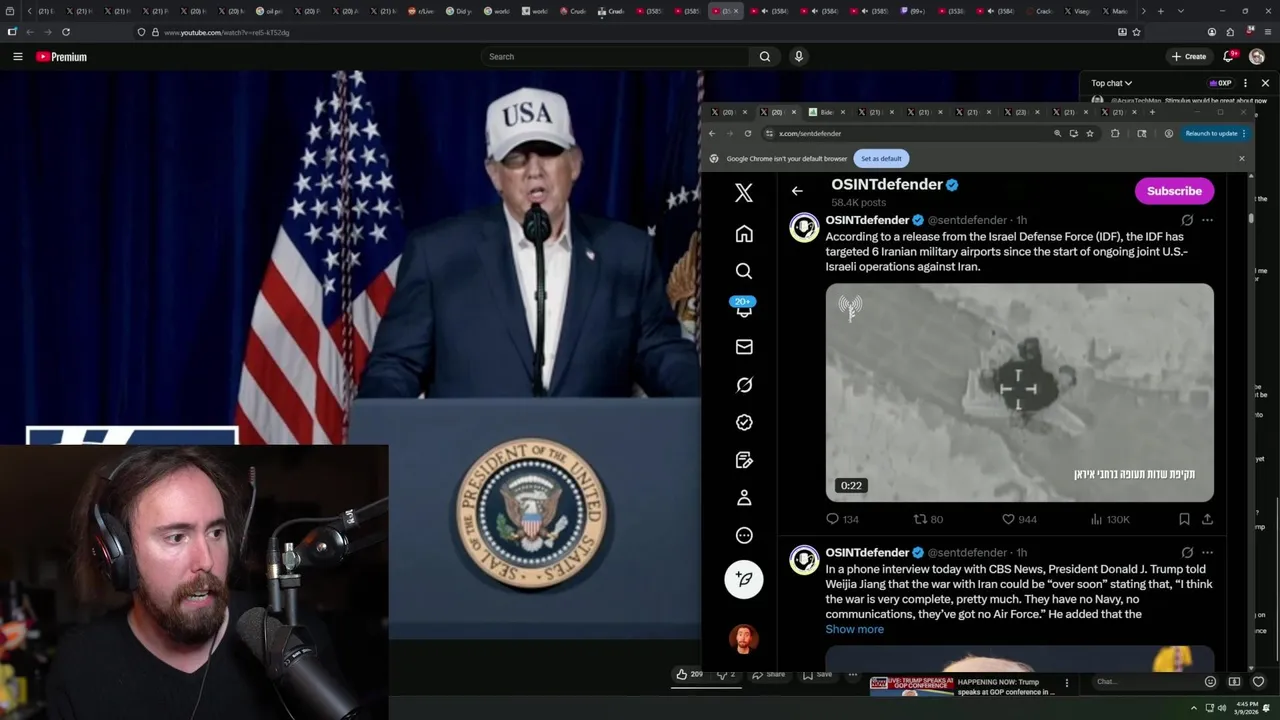Click the Windows volume speaker icon
The height and width of the screenshot is (720, 1280).
(1222, 708)
